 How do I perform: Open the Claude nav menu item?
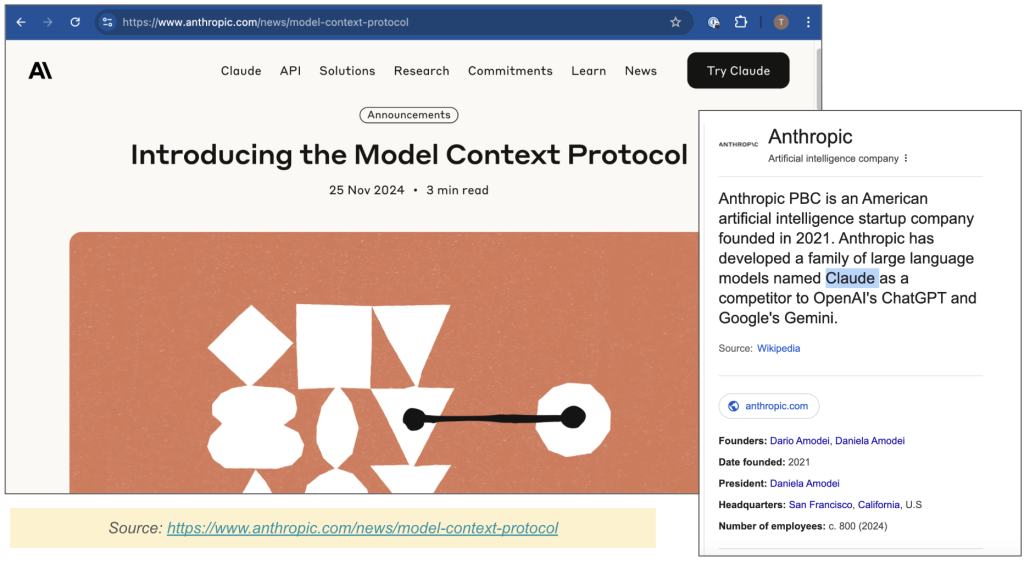coord(241,71)
